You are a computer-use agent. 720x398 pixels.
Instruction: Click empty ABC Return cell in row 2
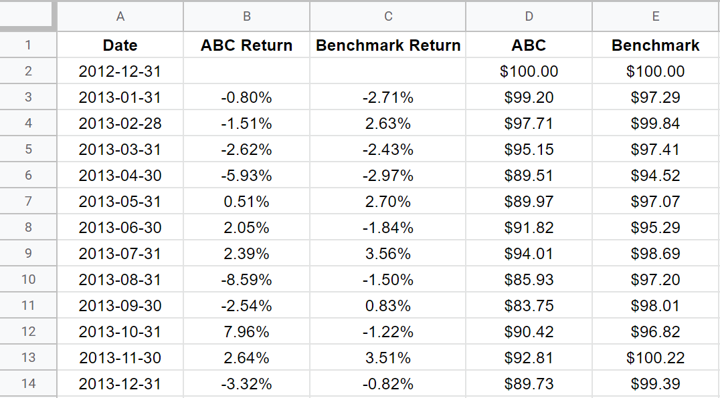pos(247,71)
